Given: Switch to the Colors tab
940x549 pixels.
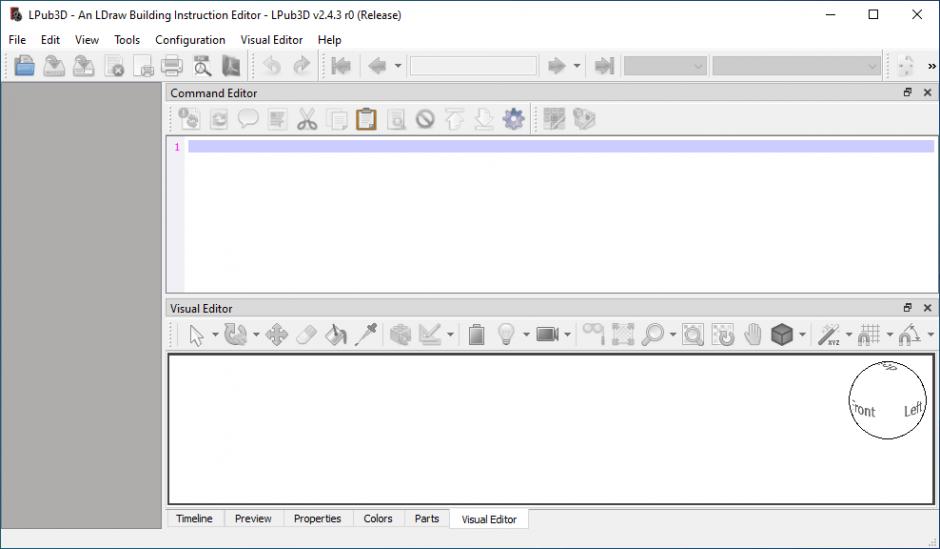Looking at the screenshot, I should click(378, 518).
